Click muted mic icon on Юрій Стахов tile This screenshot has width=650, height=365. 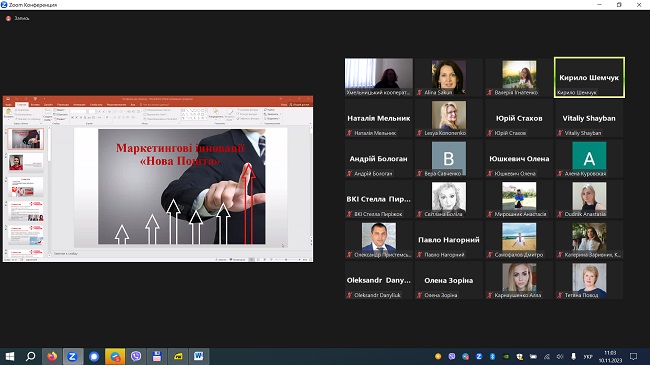pos(490,133)
